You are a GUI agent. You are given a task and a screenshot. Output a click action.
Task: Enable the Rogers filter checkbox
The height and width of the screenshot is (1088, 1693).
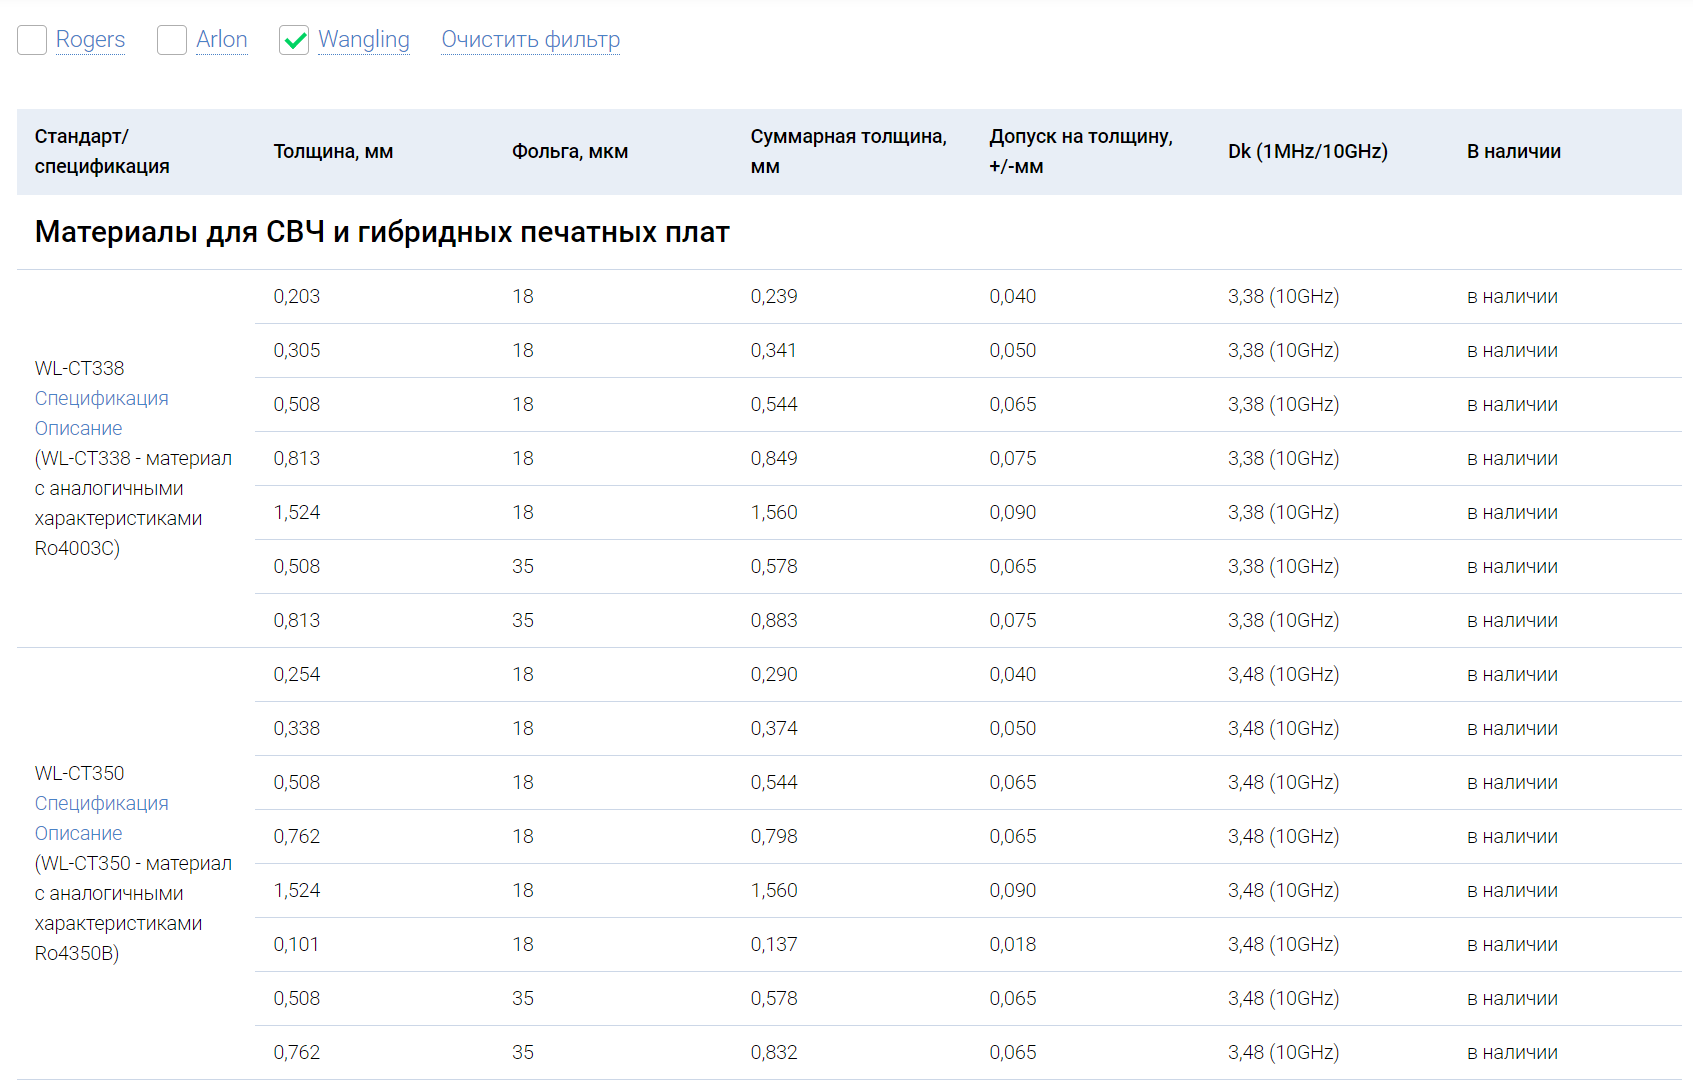(x=32, y=40)
